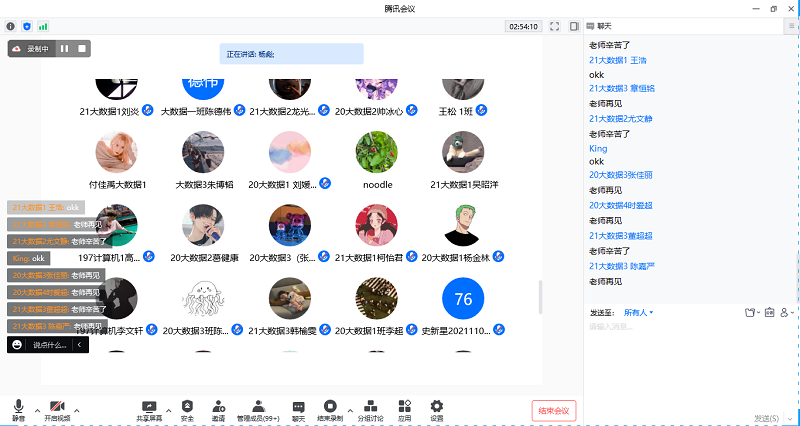Open the security (安全) toolbar icon
The width and height of the screenshot is (800, 426).
pos(187,409)
